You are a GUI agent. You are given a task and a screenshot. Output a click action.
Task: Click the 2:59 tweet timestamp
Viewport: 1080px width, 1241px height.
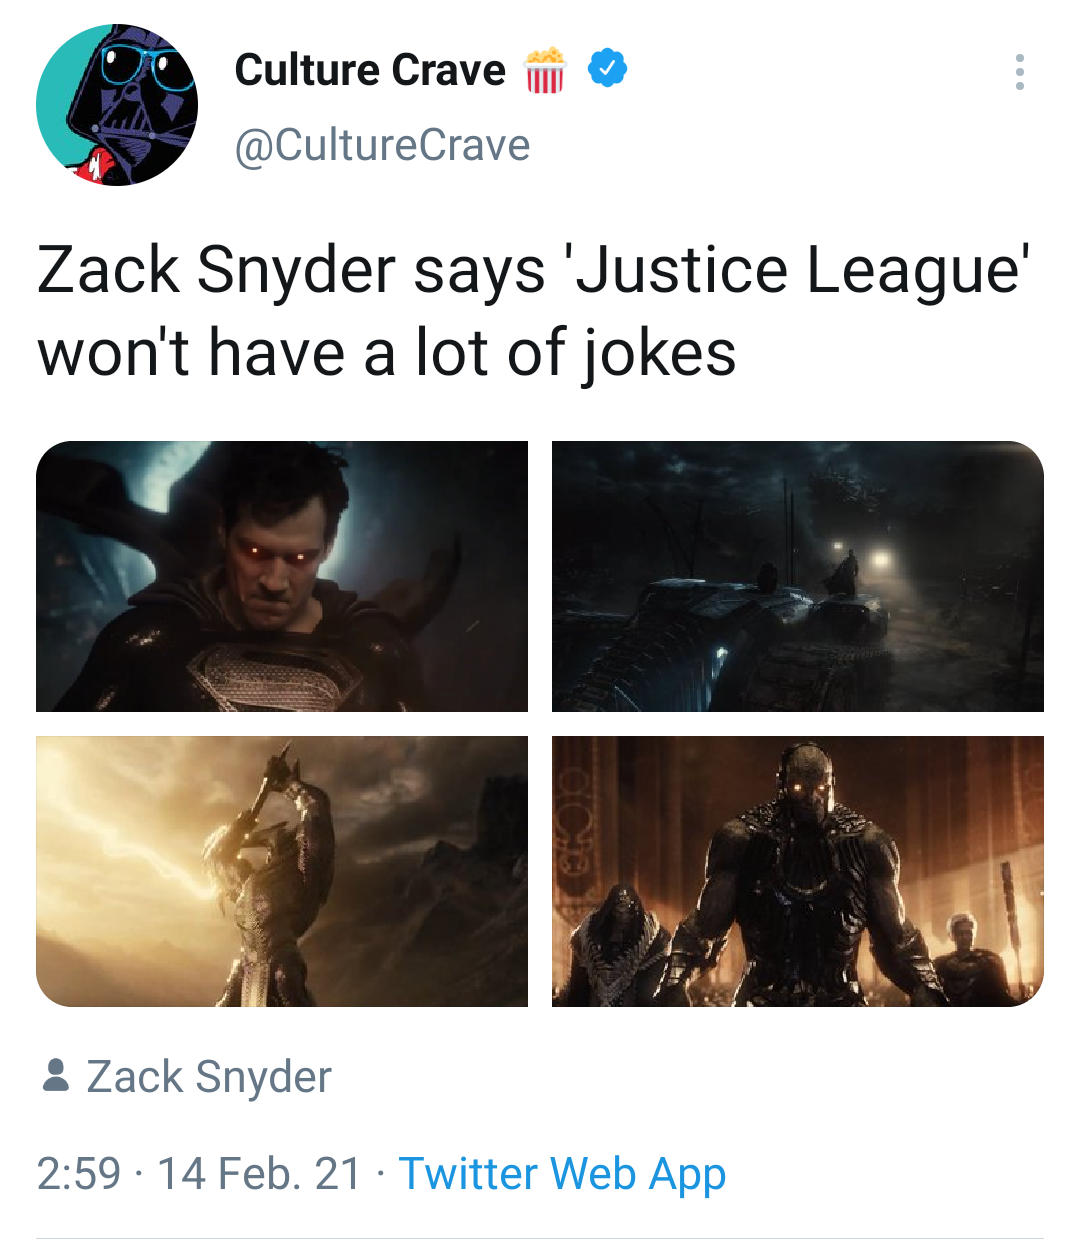tap(79, 1173)
